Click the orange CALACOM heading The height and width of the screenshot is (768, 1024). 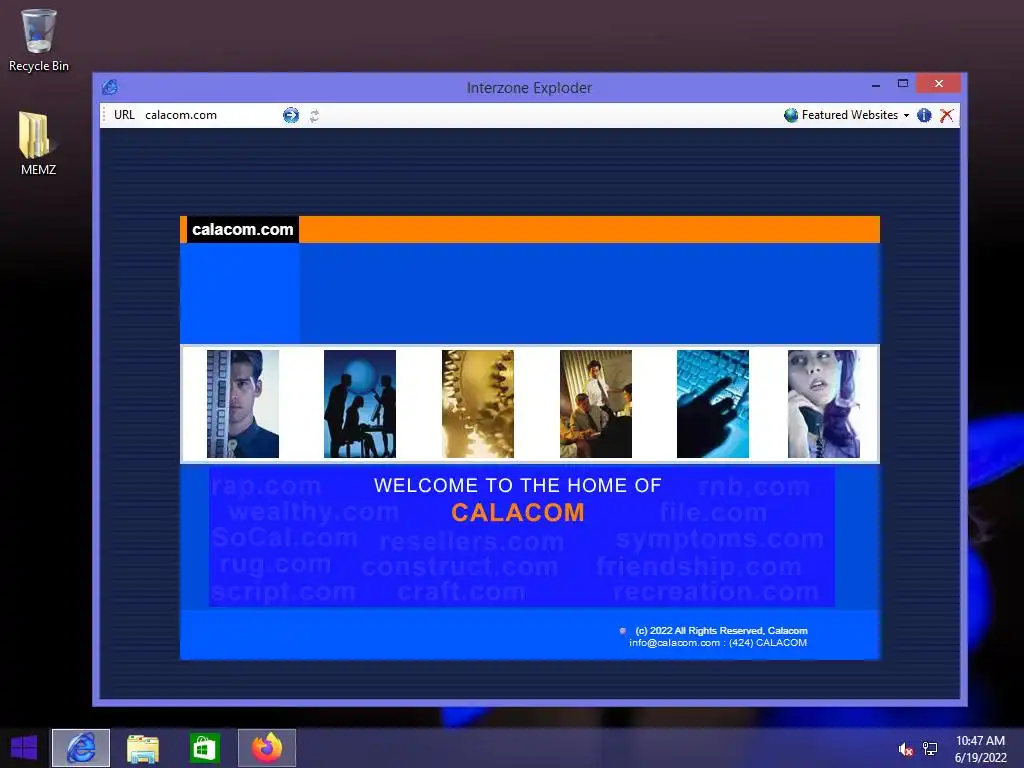click(518, 513)
